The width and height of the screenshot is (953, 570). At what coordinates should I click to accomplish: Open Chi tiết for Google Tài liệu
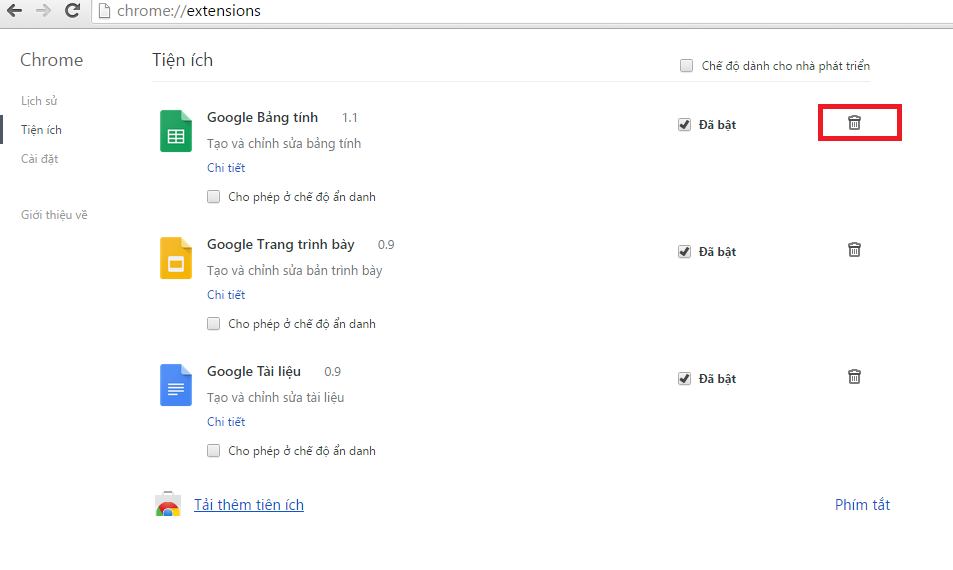coord(226,422)
